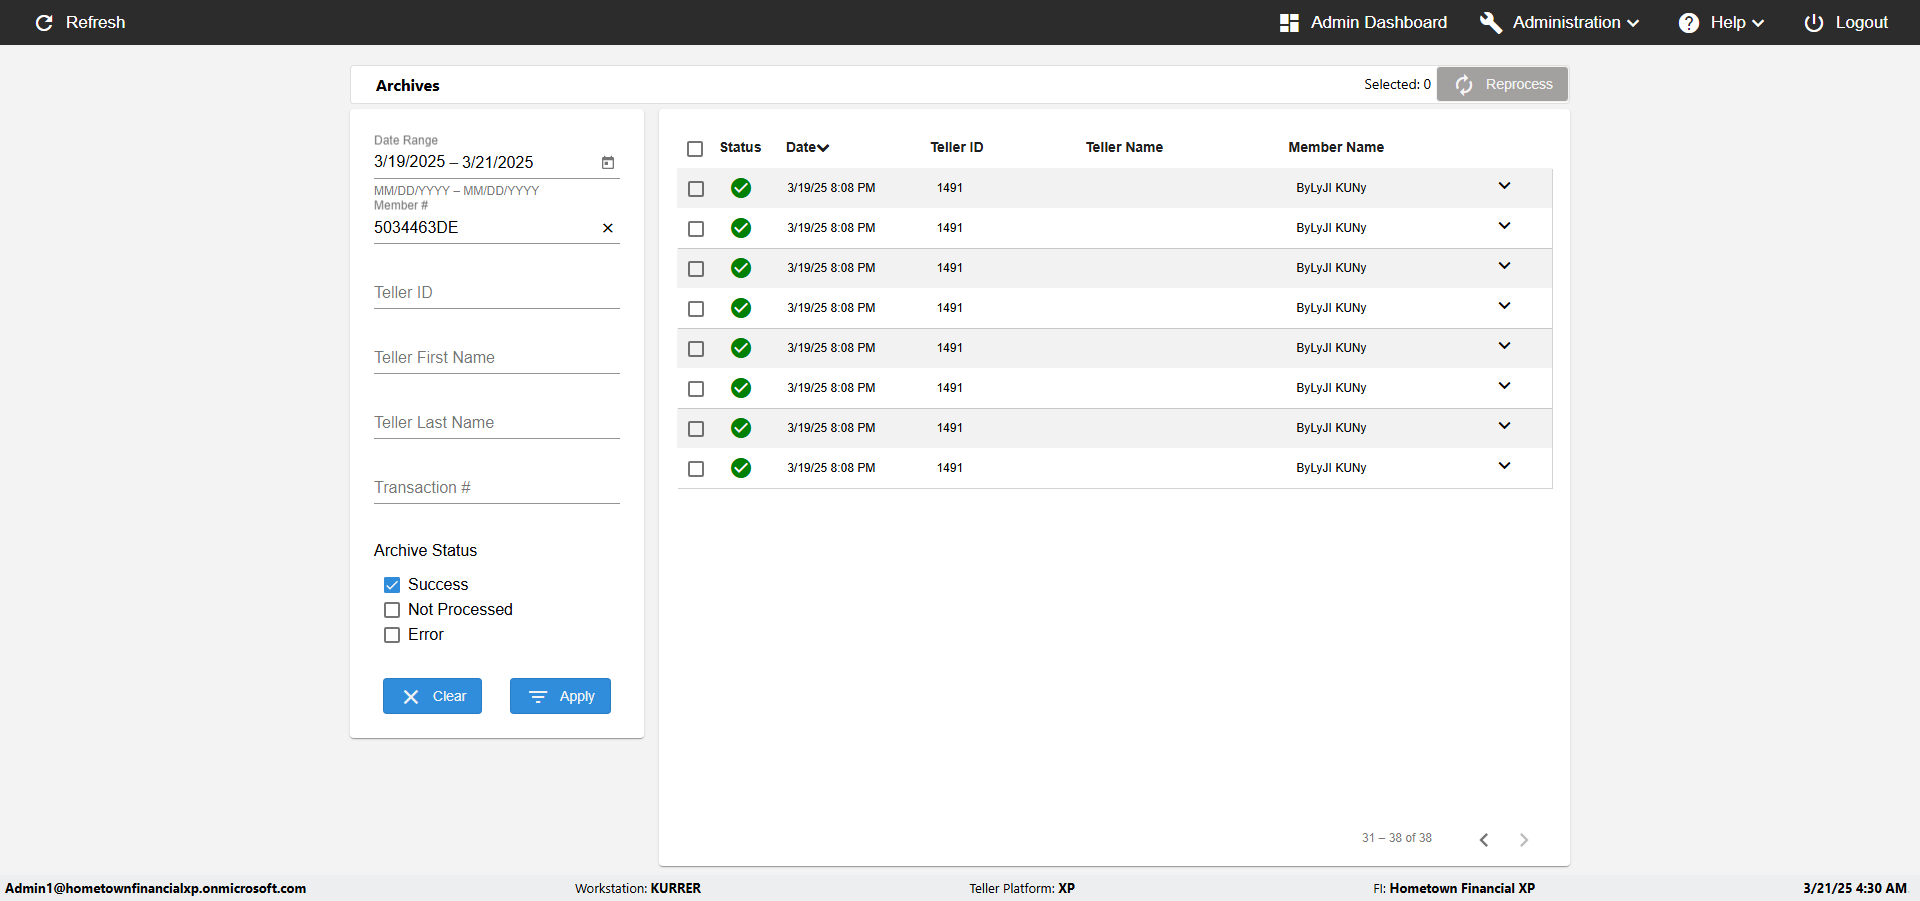The width and height of the screenshot is (1920, 901).
Task: Enable the Not Processed checkbox
Action: pyautogui.click(x=392, y=610)
